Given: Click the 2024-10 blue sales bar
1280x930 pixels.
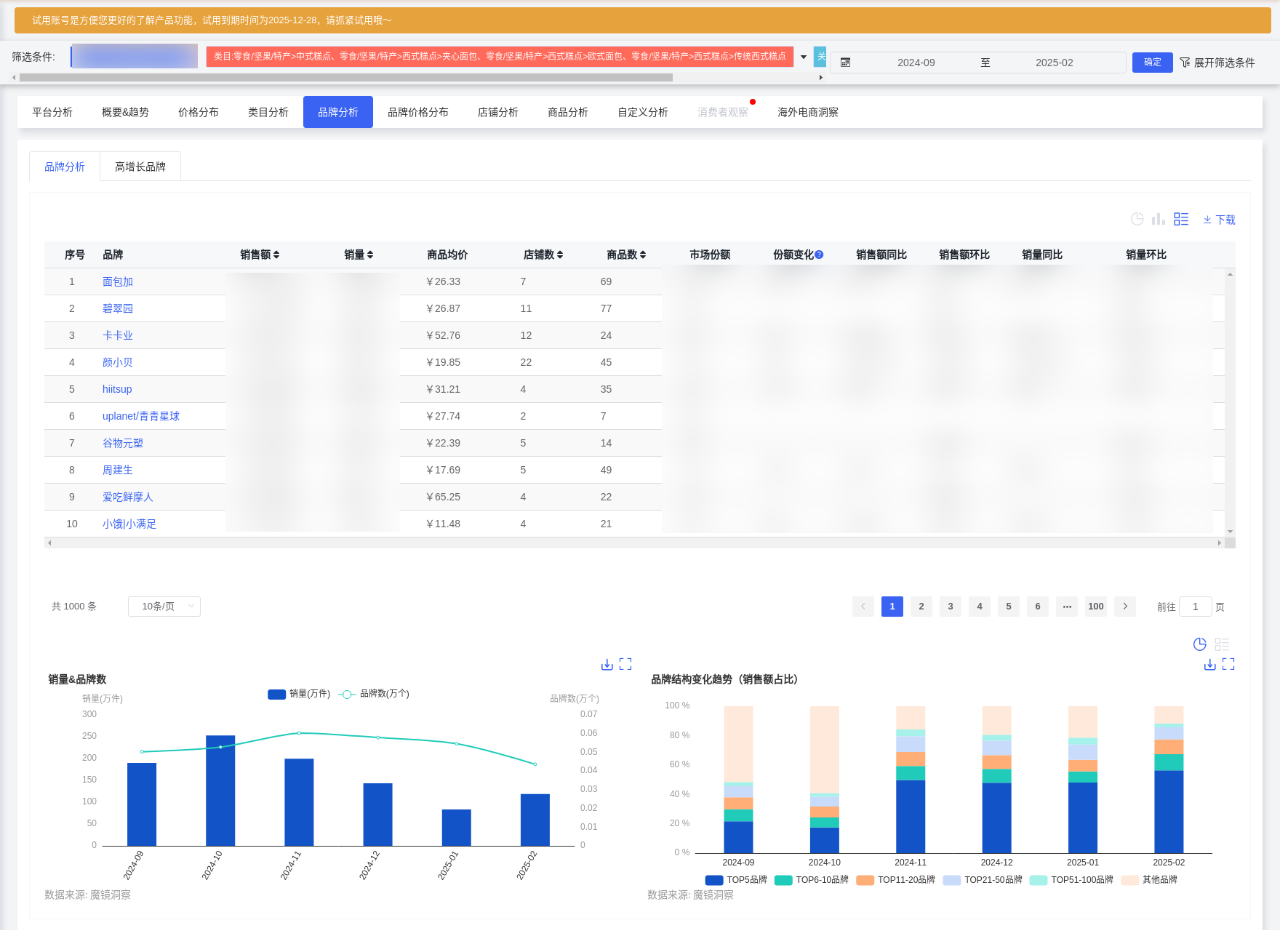Looking at the screenshot, I should (x=220, y=790).
